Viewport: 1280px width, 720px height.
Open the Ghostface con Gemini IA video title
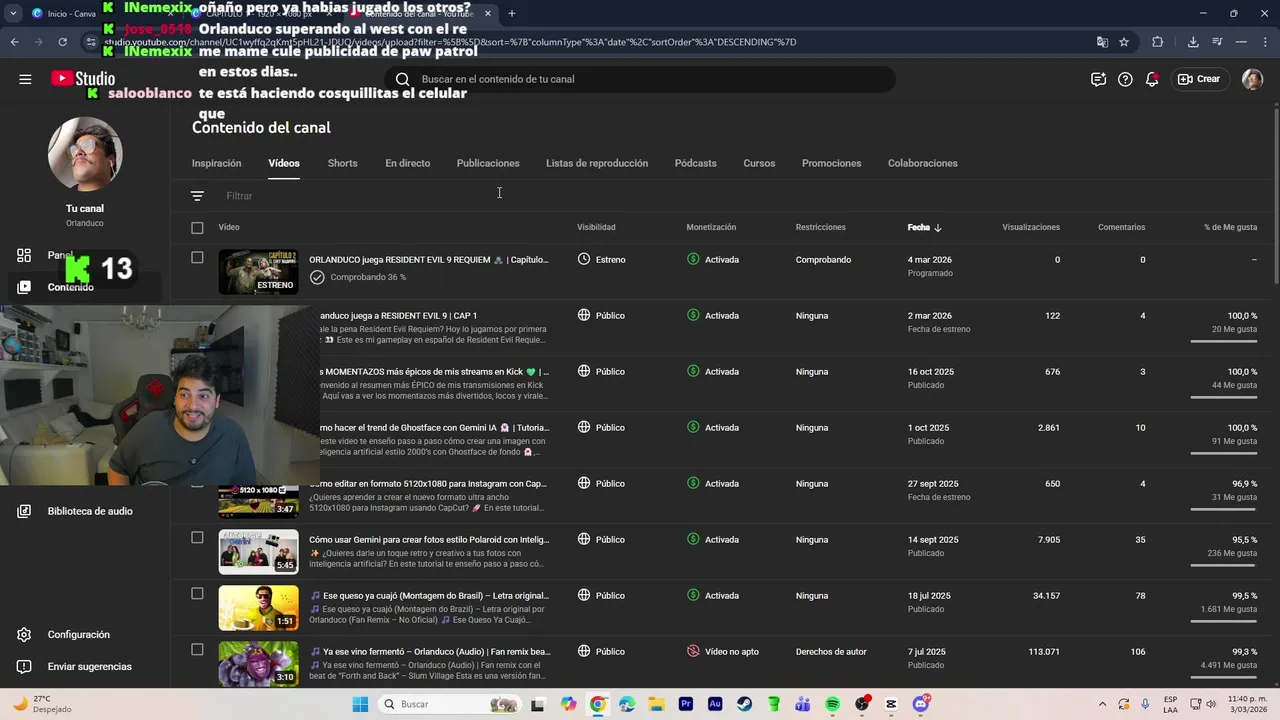pyautogui.click(x=435, y=428)
